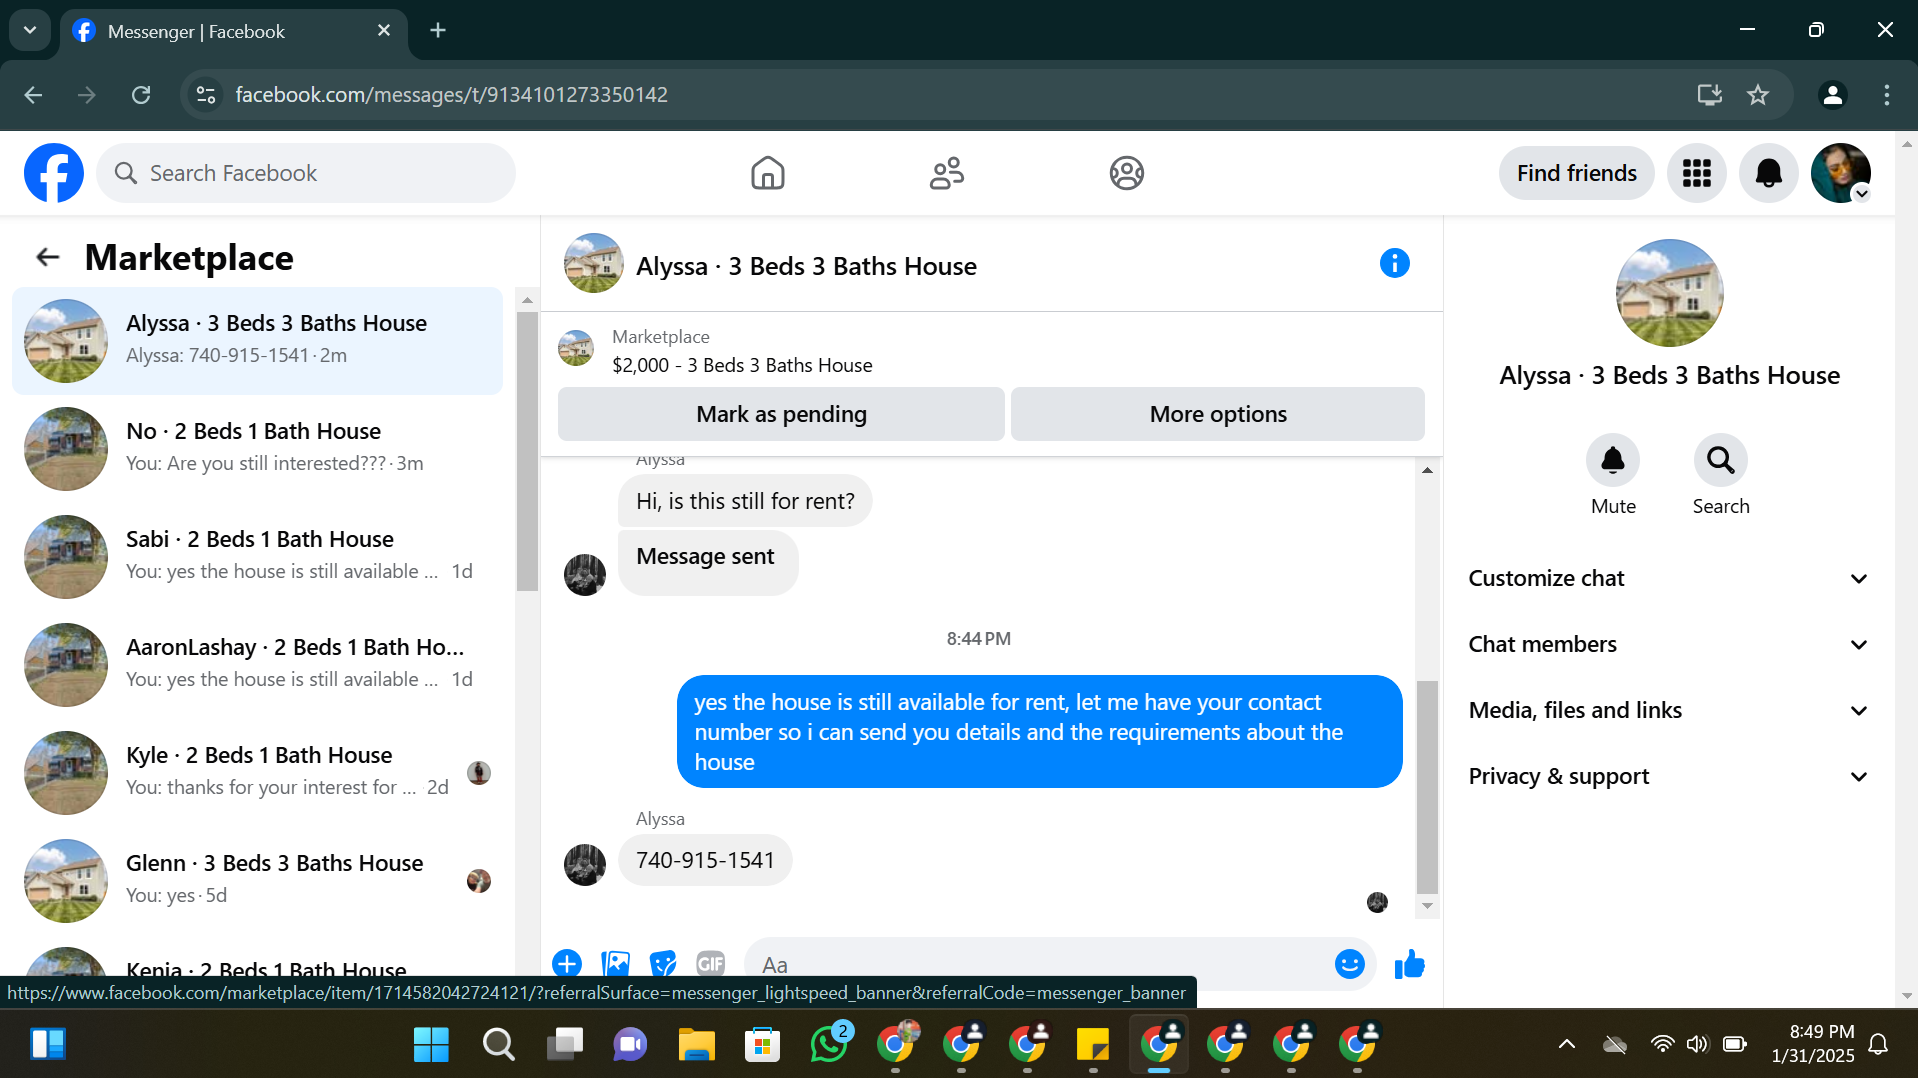Screen dimensions: 1918x1078
Task: Expand Privacy & support section
Action: click(x=1668, y=777)
